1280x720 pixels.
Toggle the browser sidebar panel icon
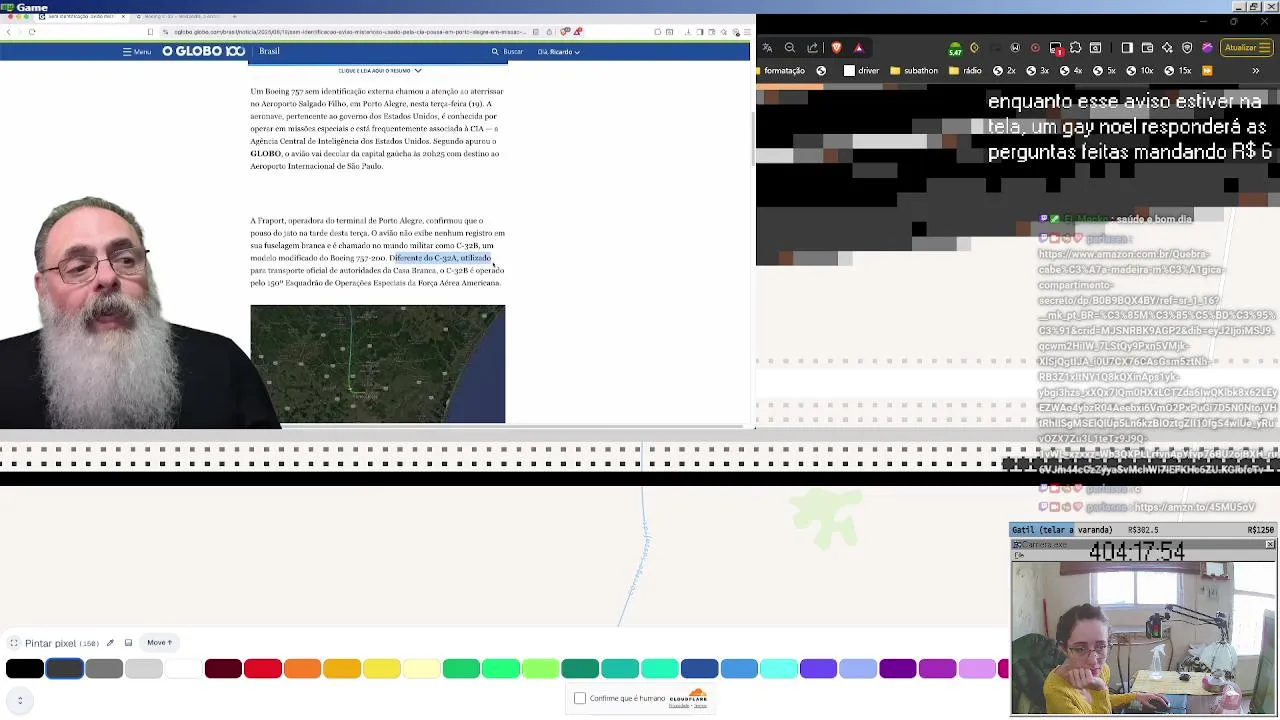[1127, 47]
